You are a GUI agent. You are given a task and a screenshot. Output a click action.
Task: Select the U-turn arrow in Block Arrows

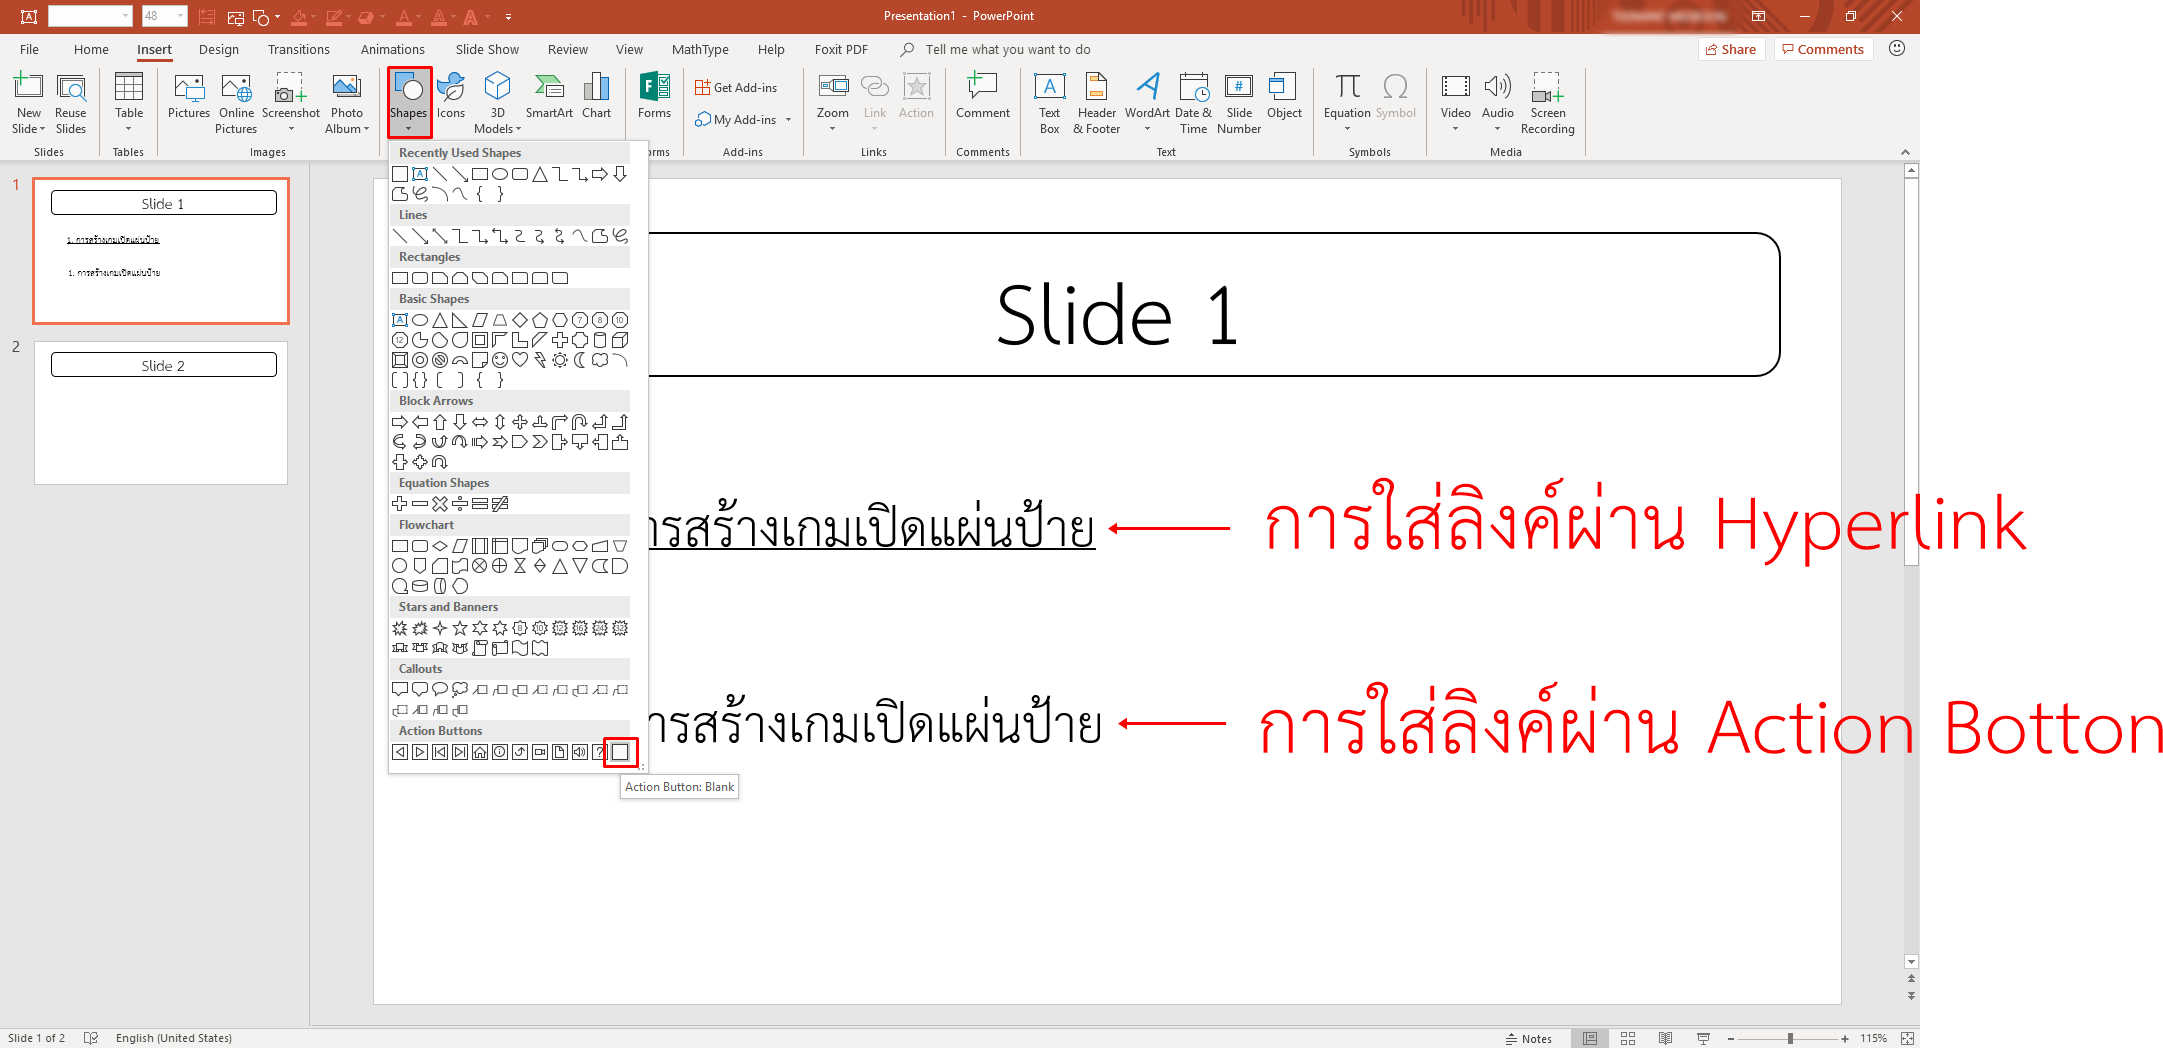click(580, 422)
